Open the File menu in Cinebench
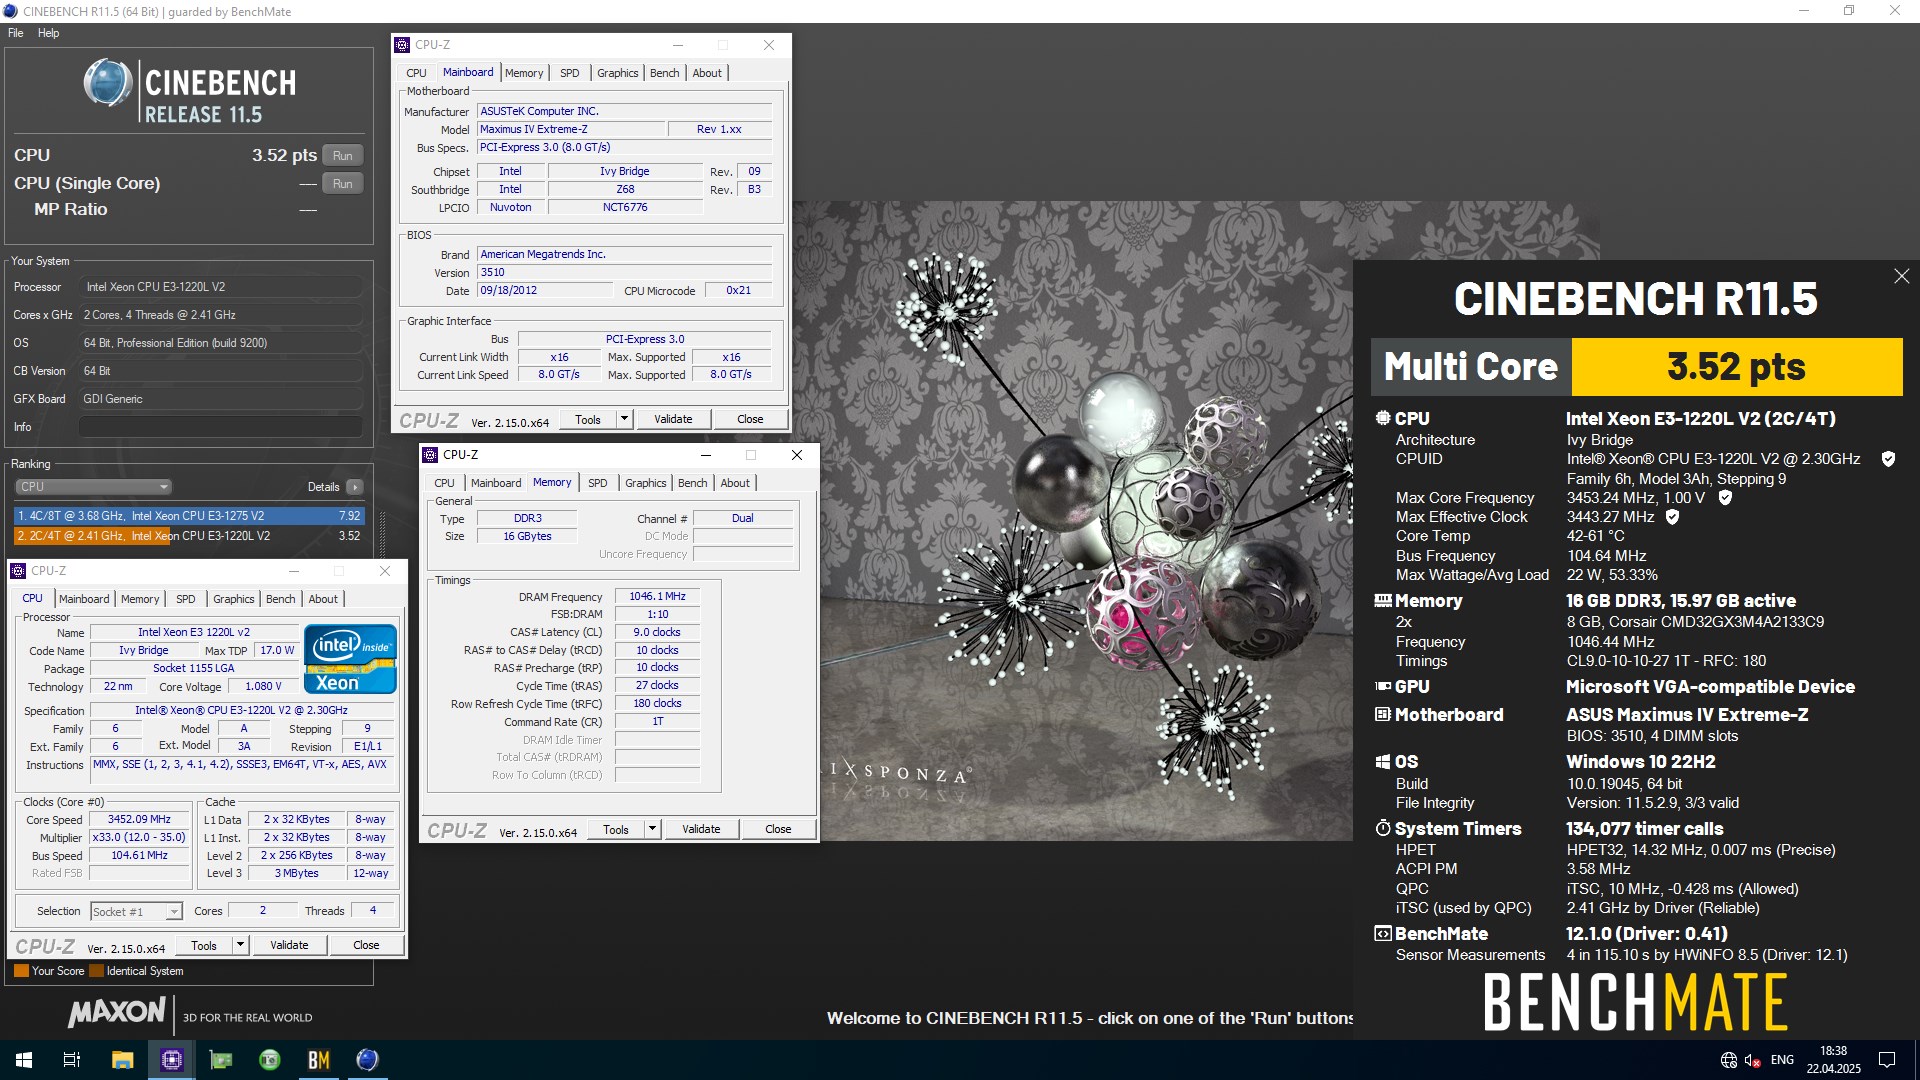This screenshot has width=1920, height=1080. (16, 33)
